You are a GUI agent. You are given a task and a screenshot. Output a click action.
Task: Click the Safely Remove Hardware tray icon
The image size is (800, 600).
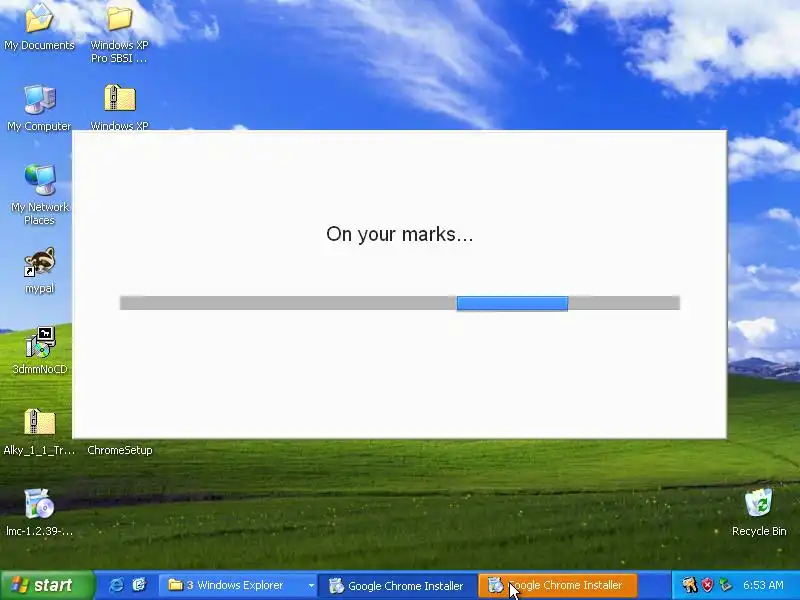click(x=726, y=585)
